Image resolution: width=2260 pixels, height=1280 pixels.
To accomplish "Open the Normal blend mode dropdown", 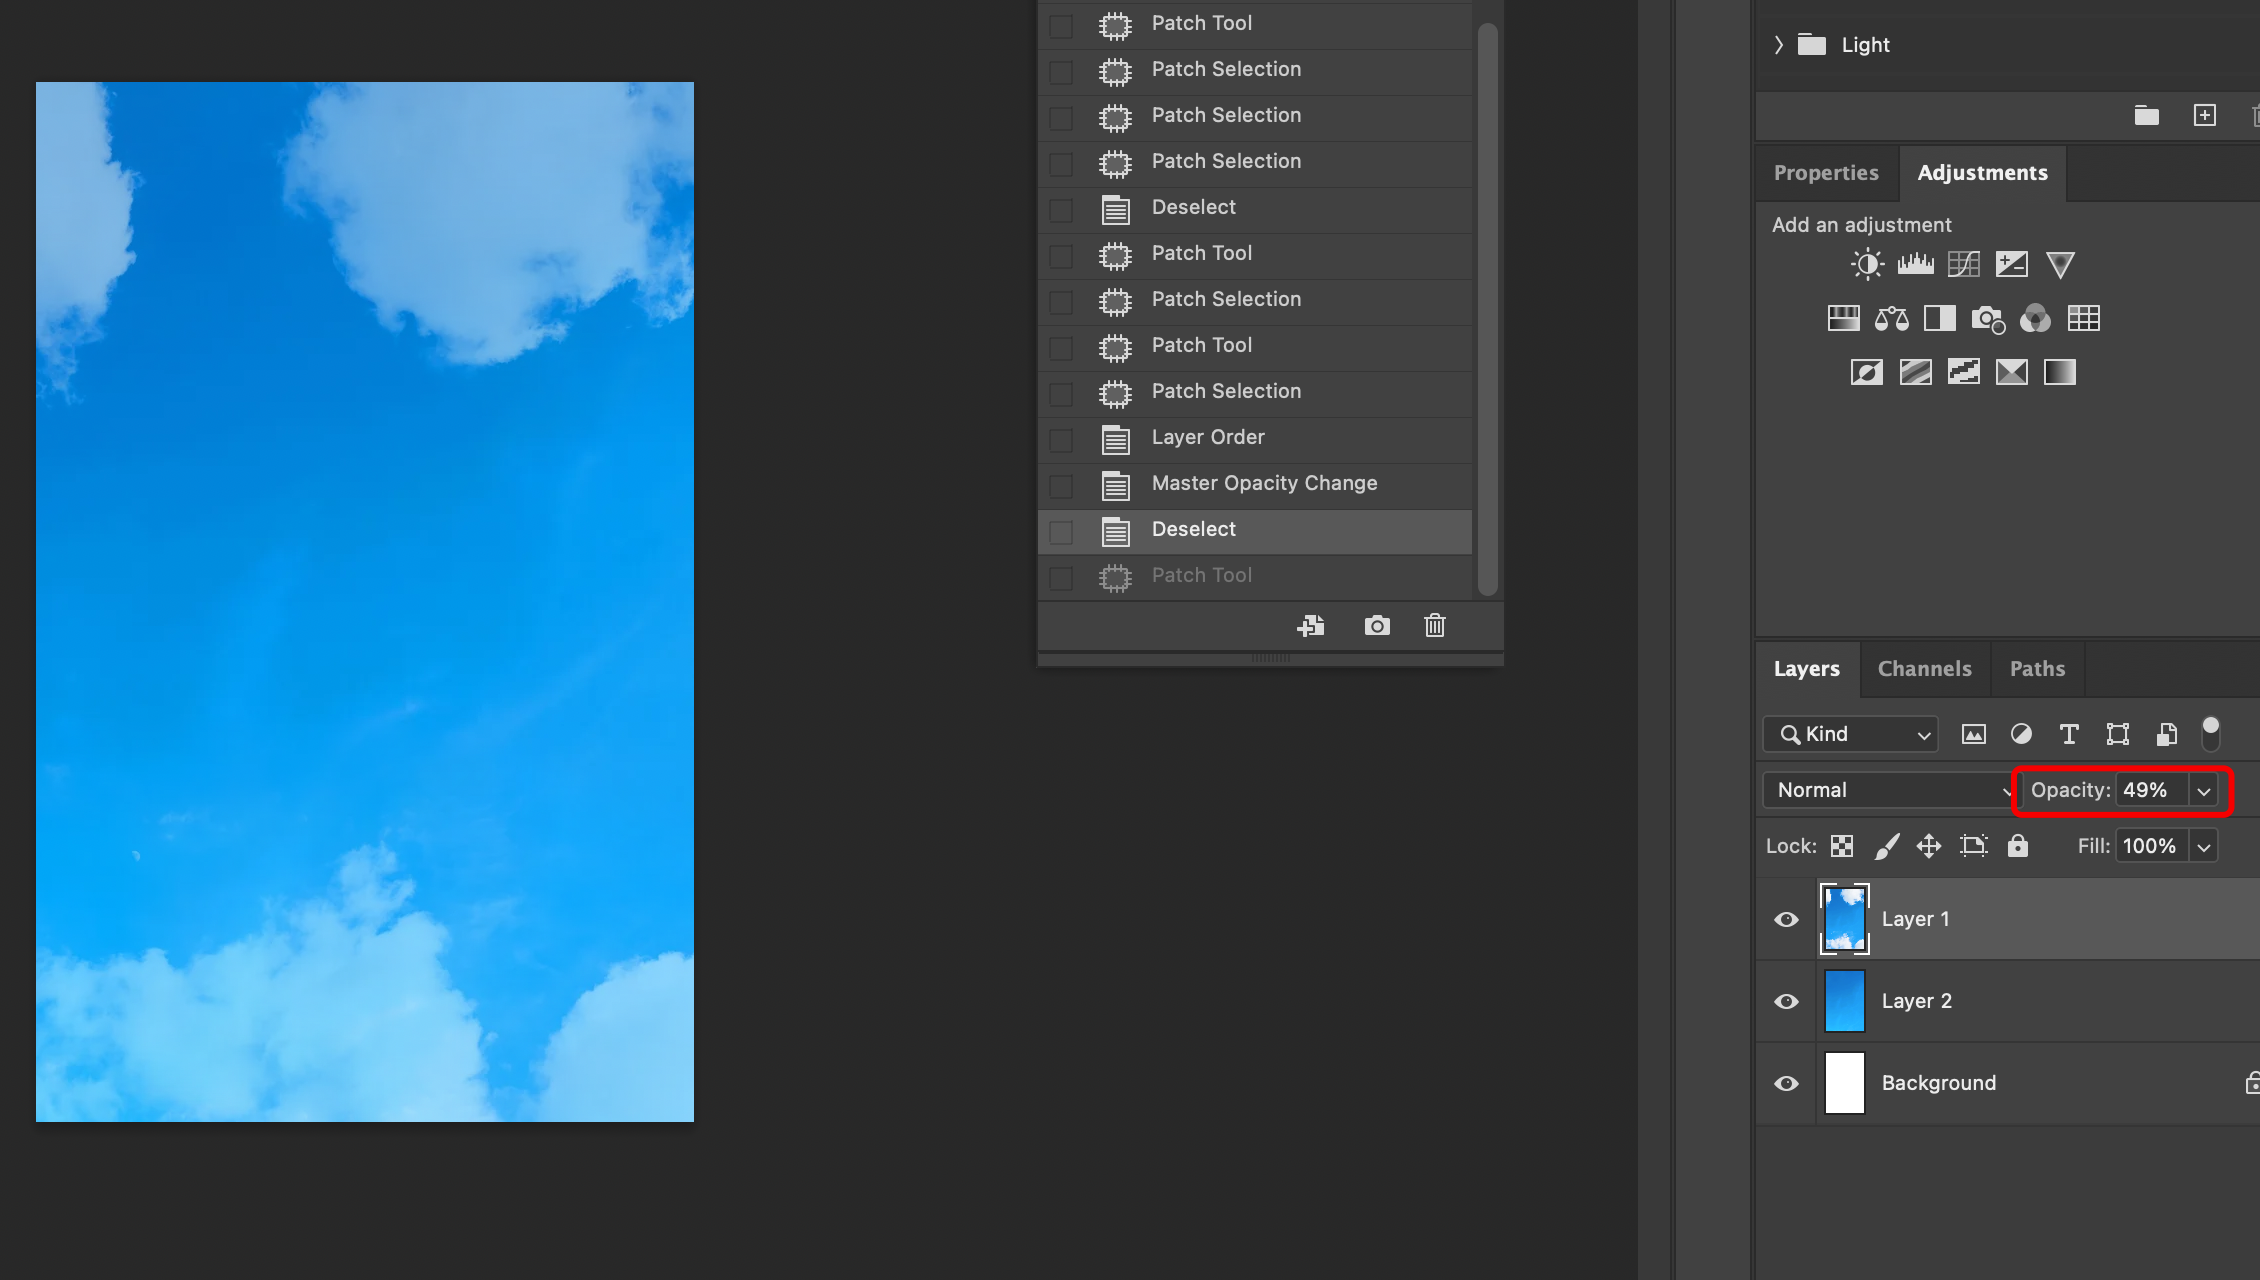I will (x=1890, y=790).
